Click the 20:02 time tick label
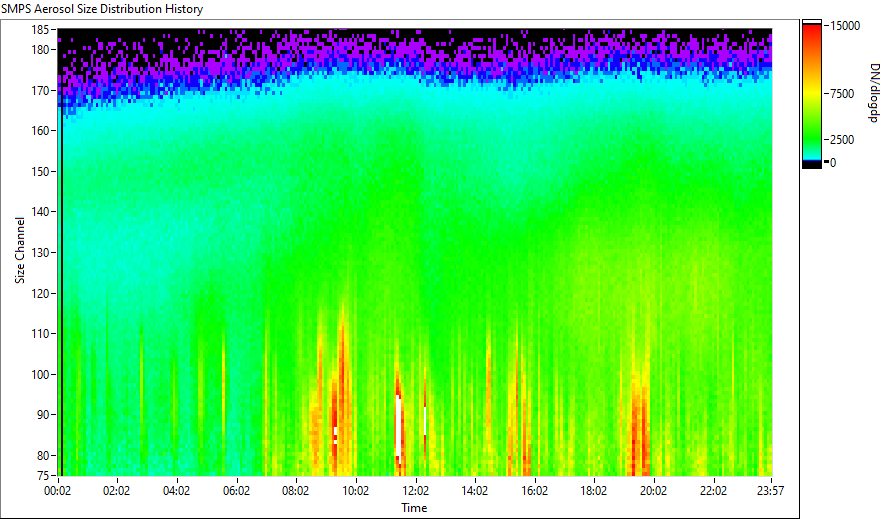The height and width of the screenshot is (519, 884). click(x=653, y=491)
